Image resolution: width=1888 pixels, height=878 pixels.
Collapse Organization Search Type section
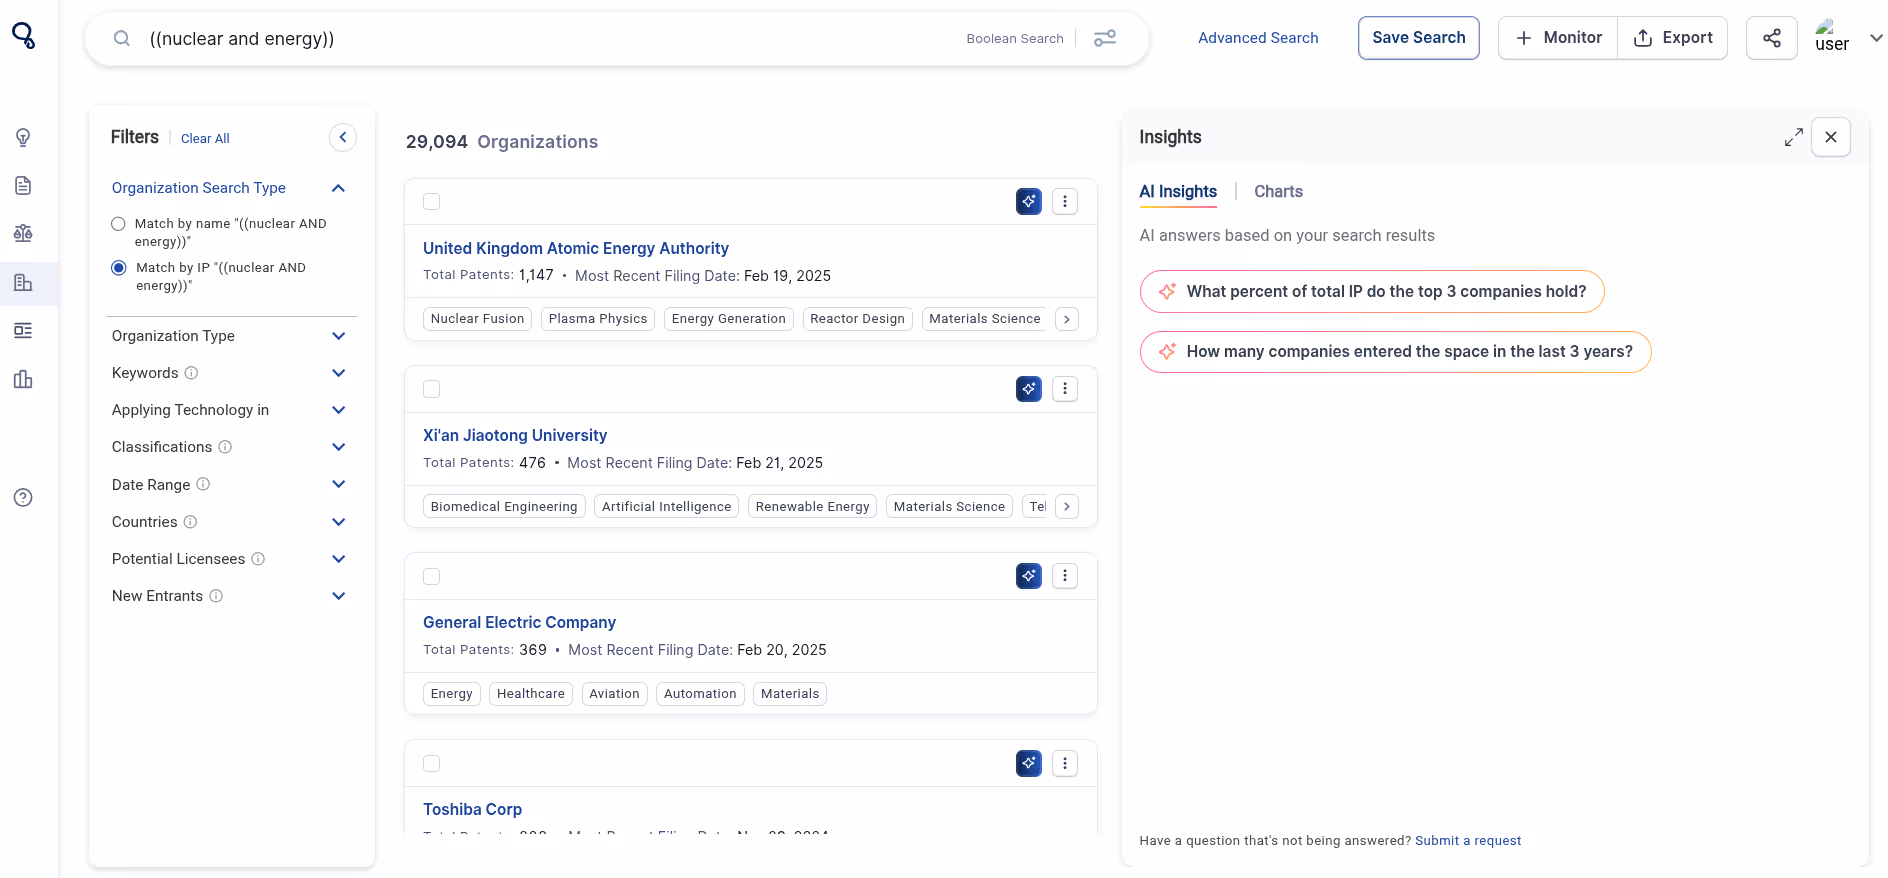(x=338, y=188)
